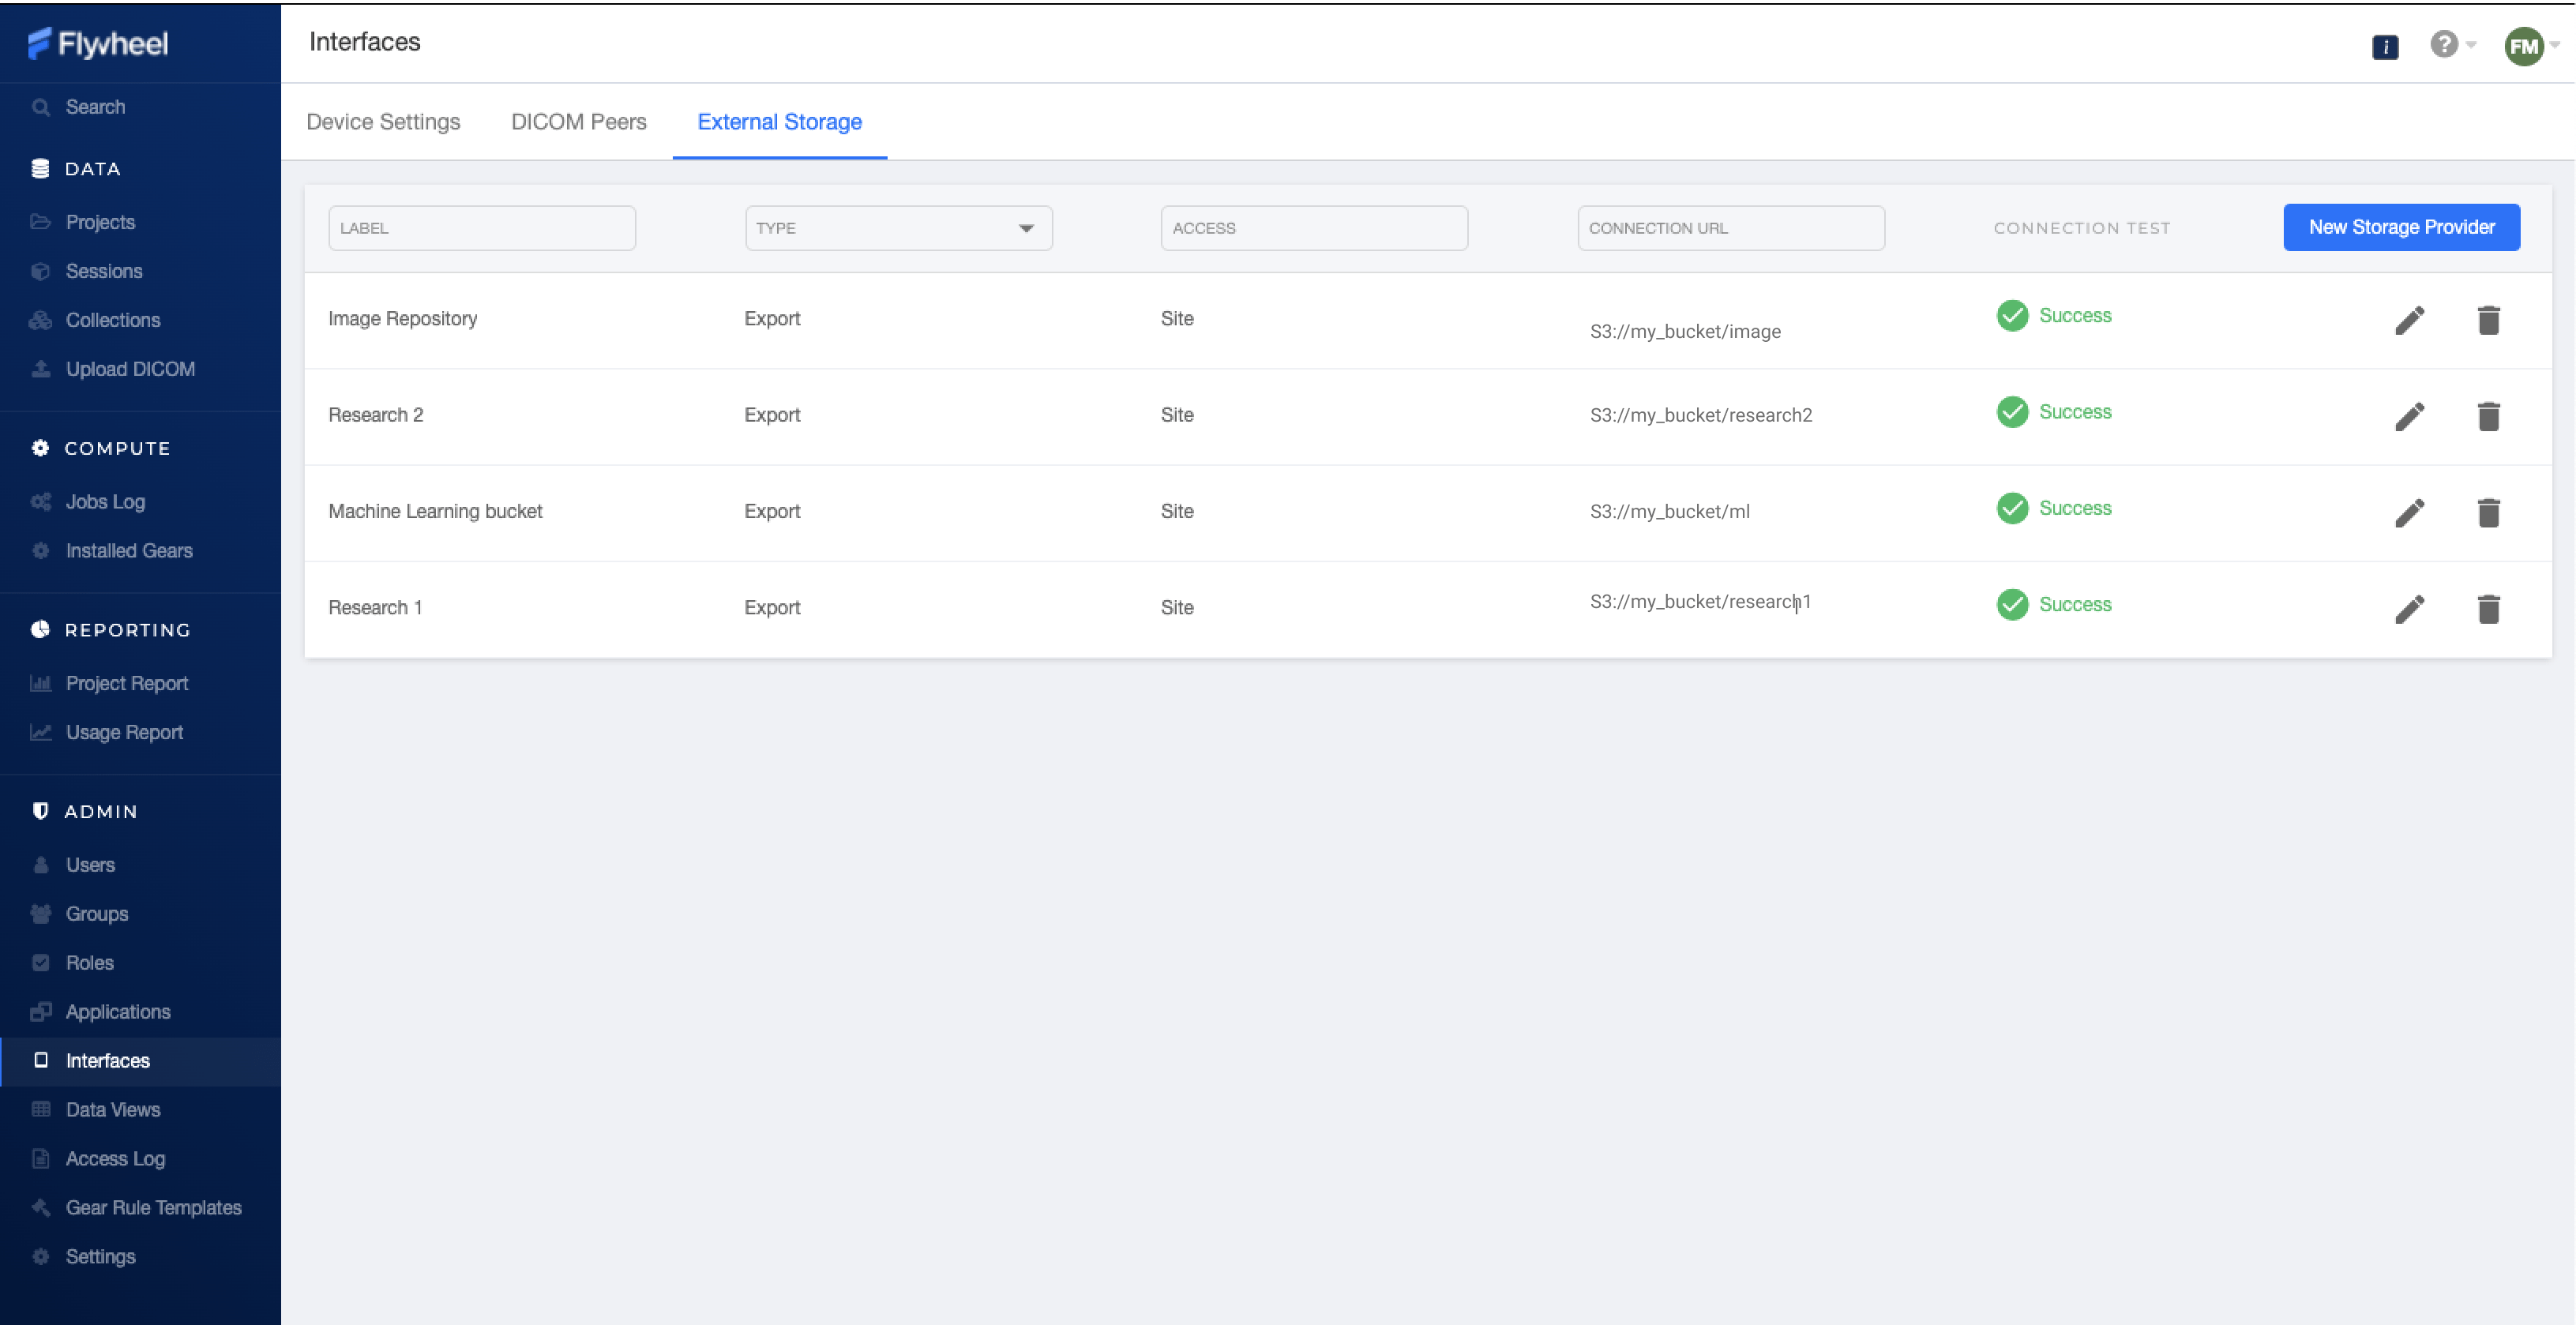Navigate to Gear Rule Templates
The image size is (2576, 1325).
click(x=153, y=1207)
